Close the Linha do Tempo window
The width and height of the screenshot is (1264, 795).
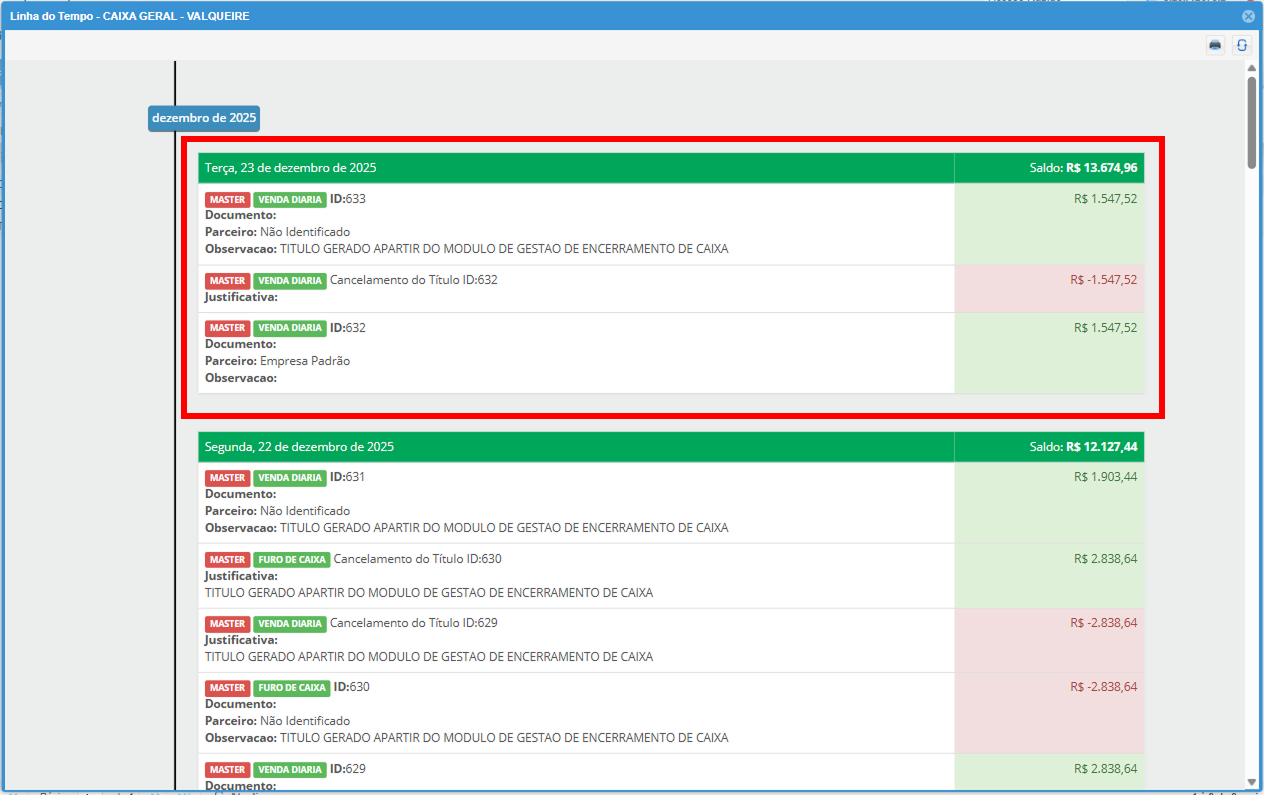pos(1248,16)
